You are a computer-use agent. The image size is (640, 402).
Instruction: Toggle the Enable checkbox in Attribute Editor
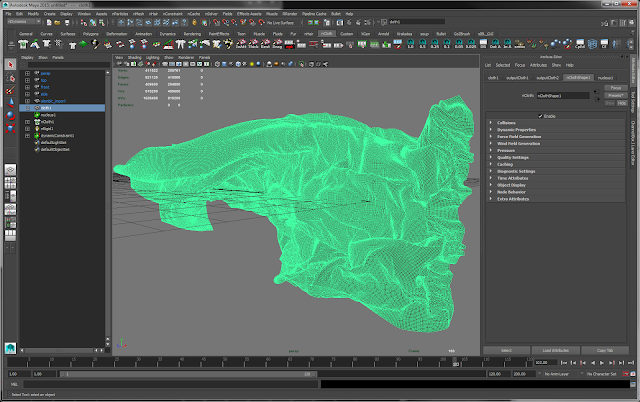(540, 116)
